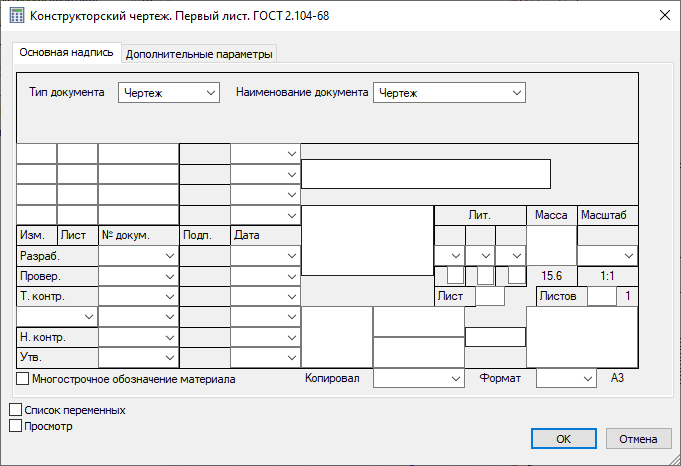
Task: Toggle the Список переменных checkbox
Action: tap(15, 410)
